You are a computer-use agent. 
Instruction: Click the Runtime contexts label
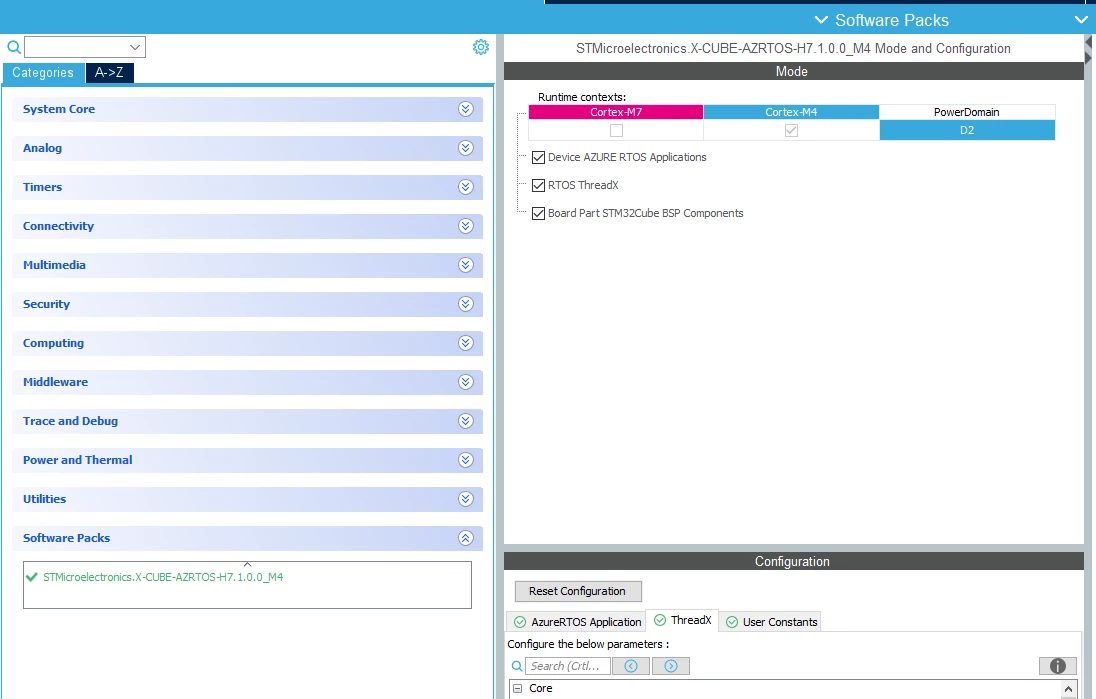pyautogui.click(x=582, y=97)
